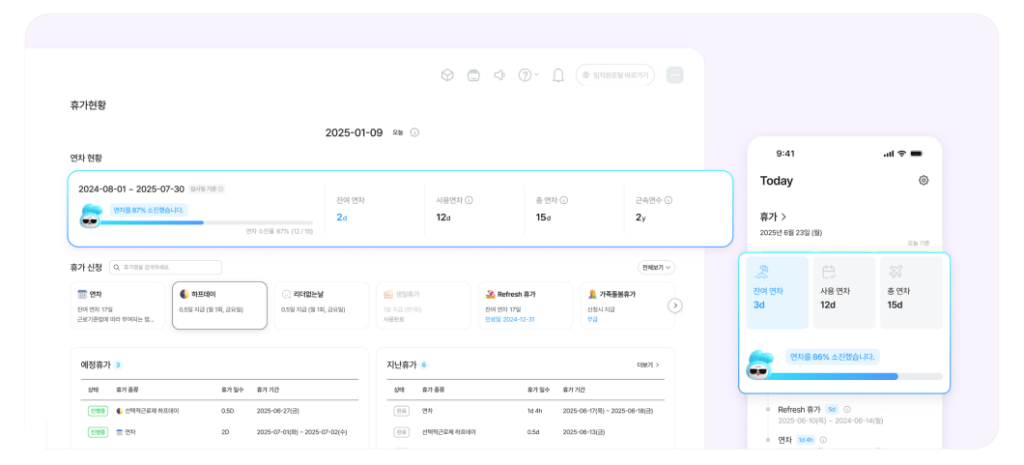Click the airplane icon on 총 연차 tile
Image resolution: width=1024 pixels, height=465 pixels.
[896, 272]
